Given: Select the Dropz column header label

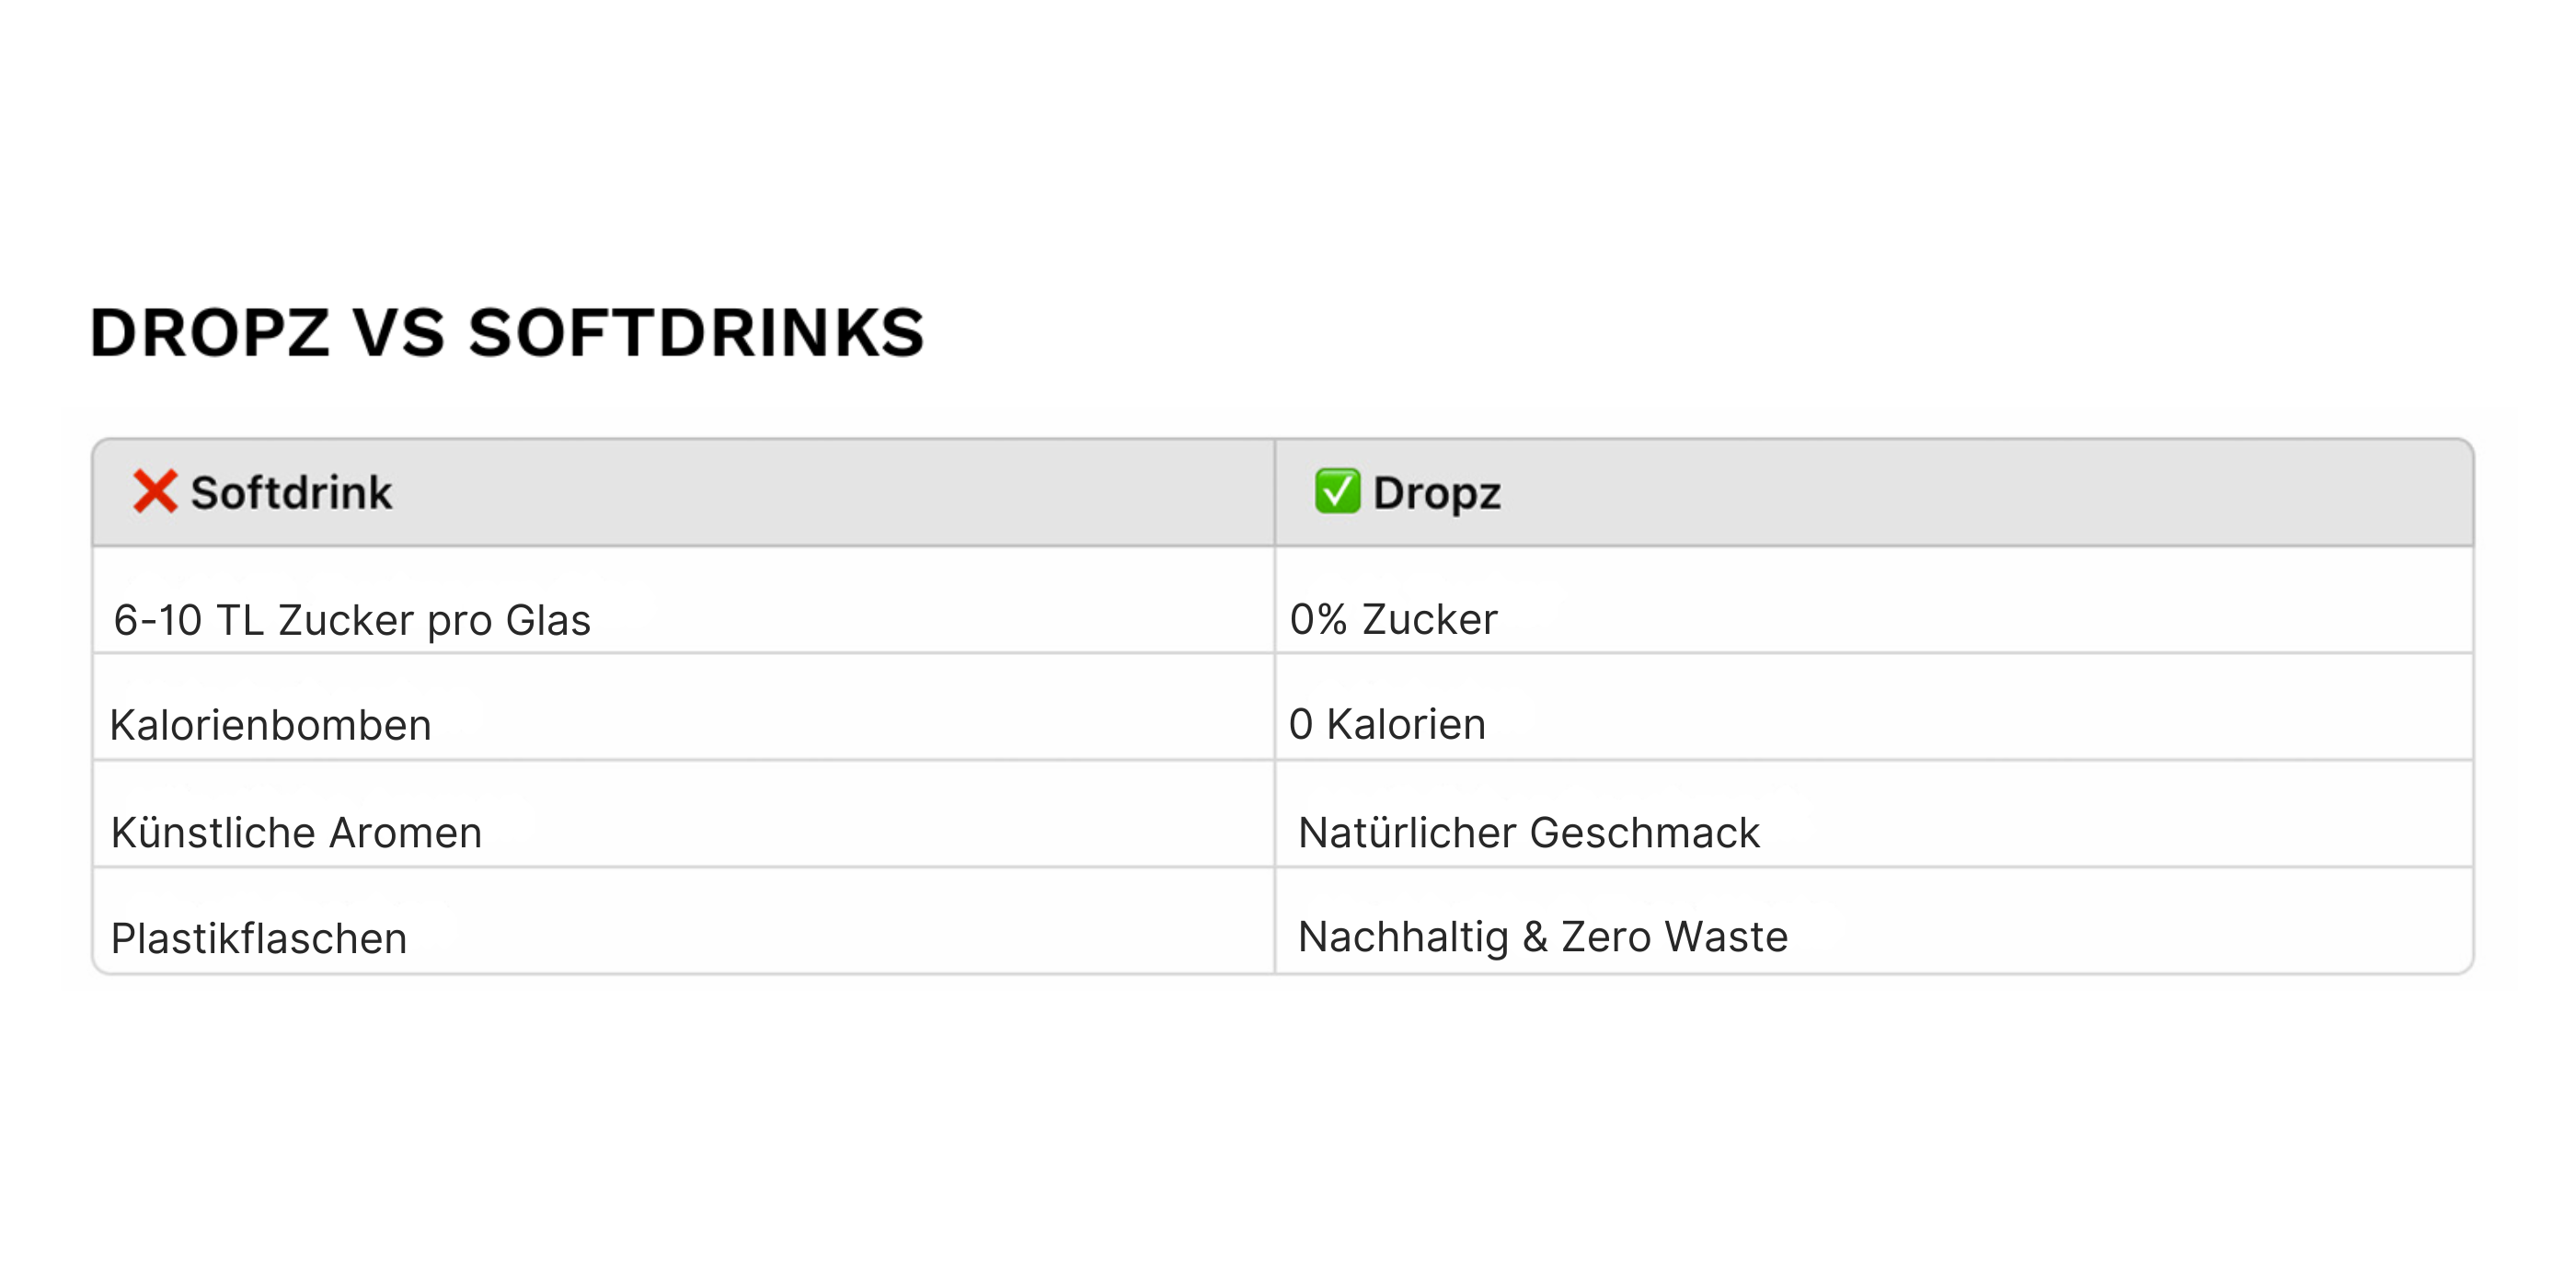Looking at the screenshot, I should [x=1436, y=493].
